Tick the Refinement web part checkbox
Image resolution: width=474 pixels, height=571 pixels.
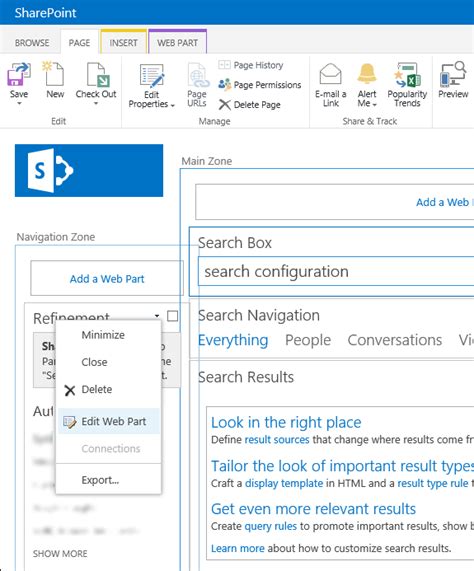(x=173, y=316)
